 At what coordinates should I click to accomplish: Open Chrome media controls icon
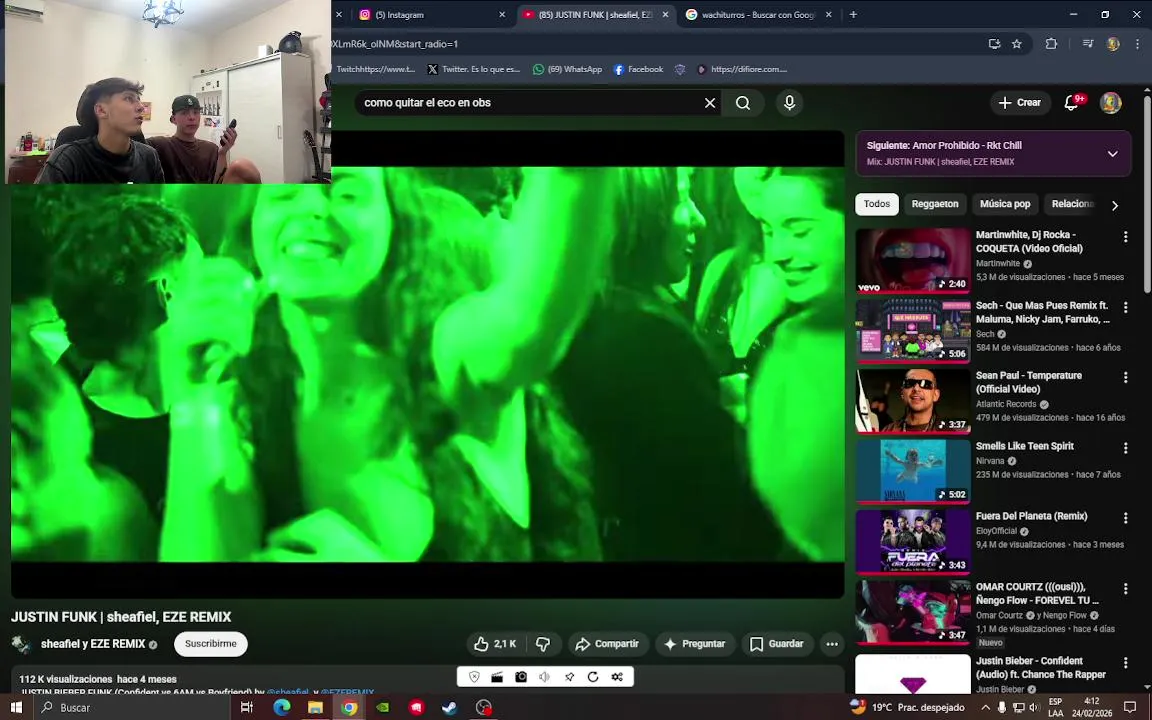(x=1088, y=44)
